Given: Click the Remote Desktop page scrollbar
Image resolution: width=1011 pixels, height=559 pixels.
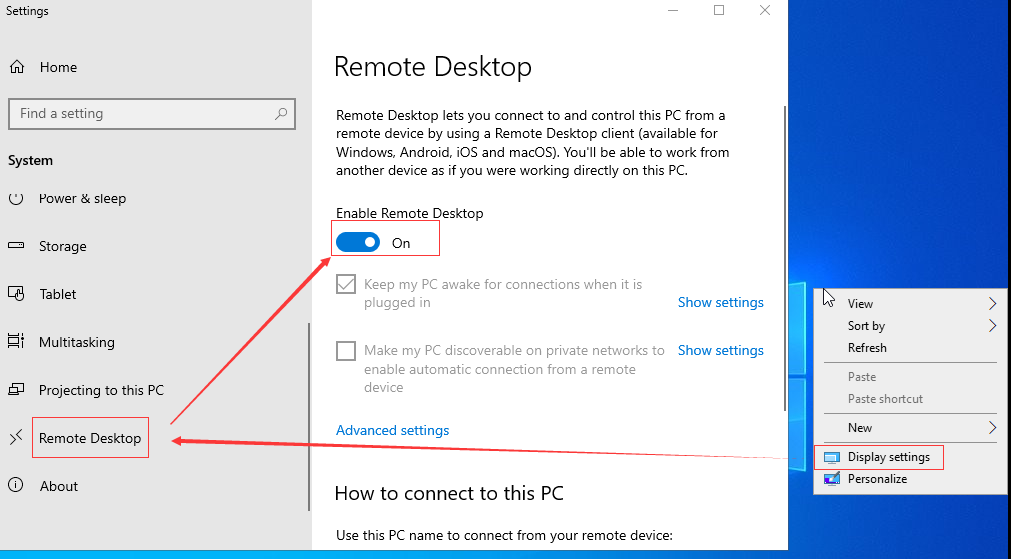Looking at the screenshot, I should (785, 258).
